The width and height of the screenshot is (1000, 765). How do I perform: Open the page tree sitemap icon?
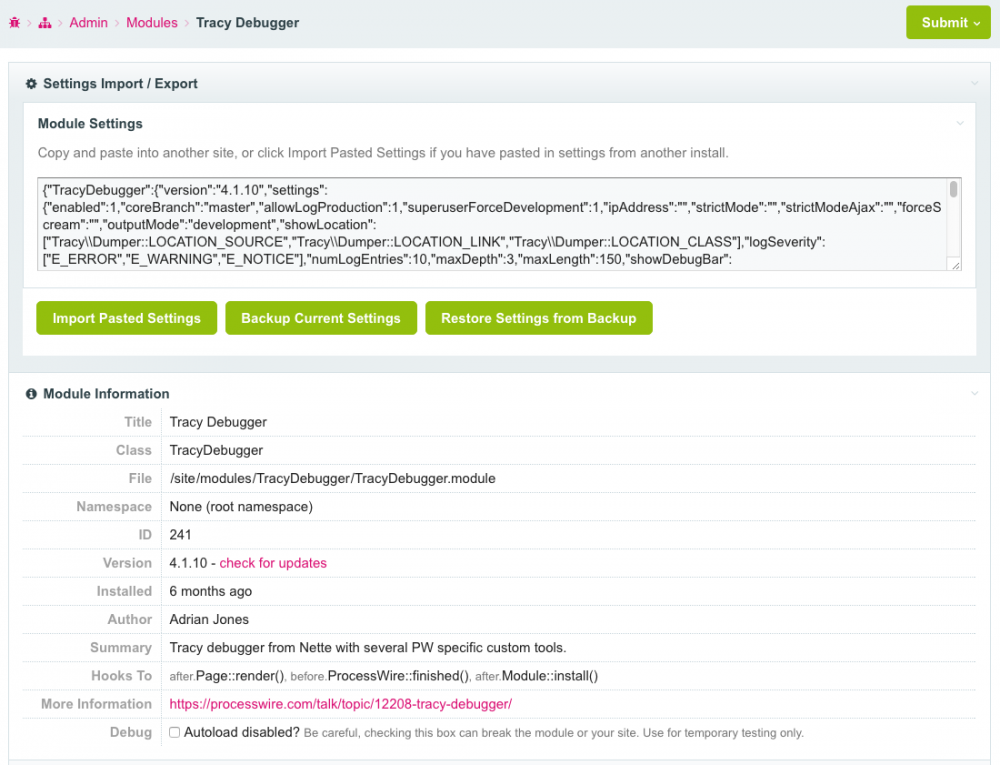[45, 23]
